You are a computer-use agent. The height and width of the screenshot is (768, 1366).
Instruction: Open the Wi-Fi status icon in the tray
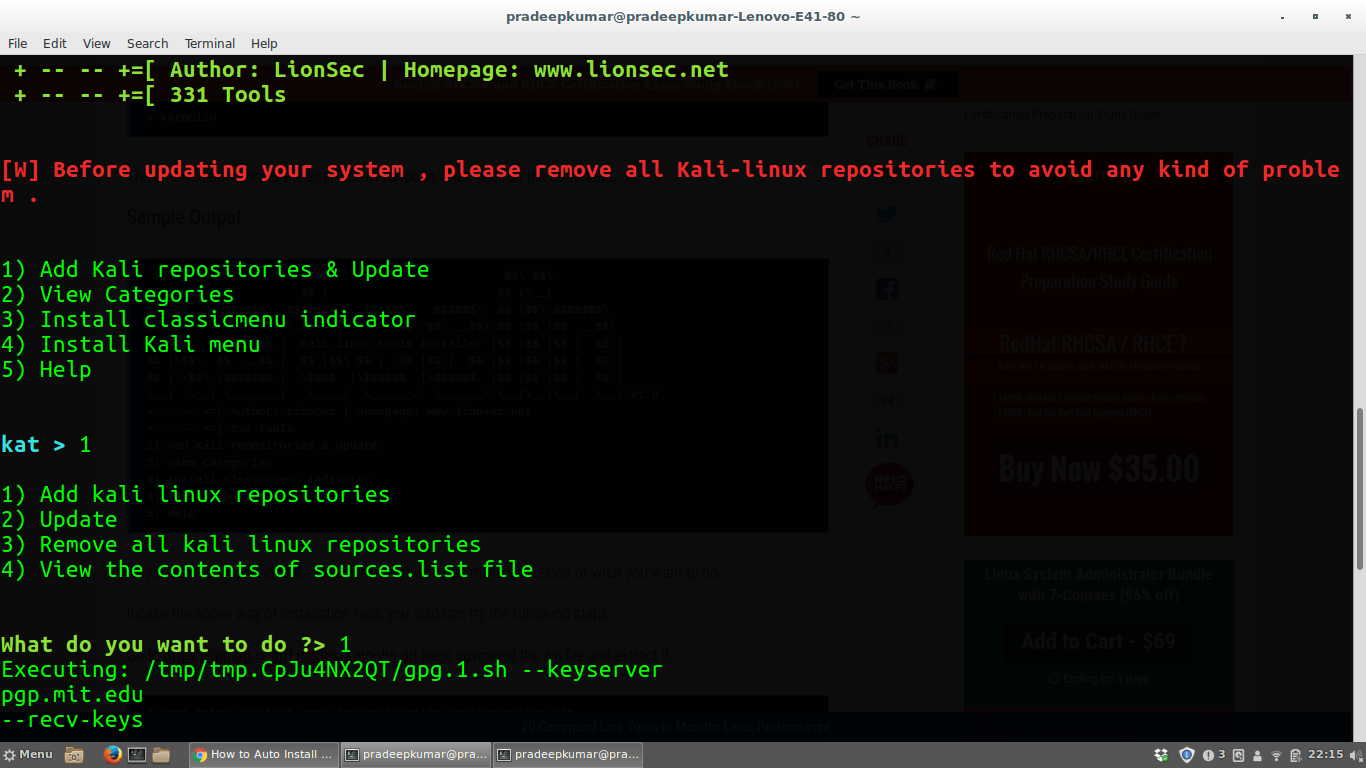pos(1276,756)
